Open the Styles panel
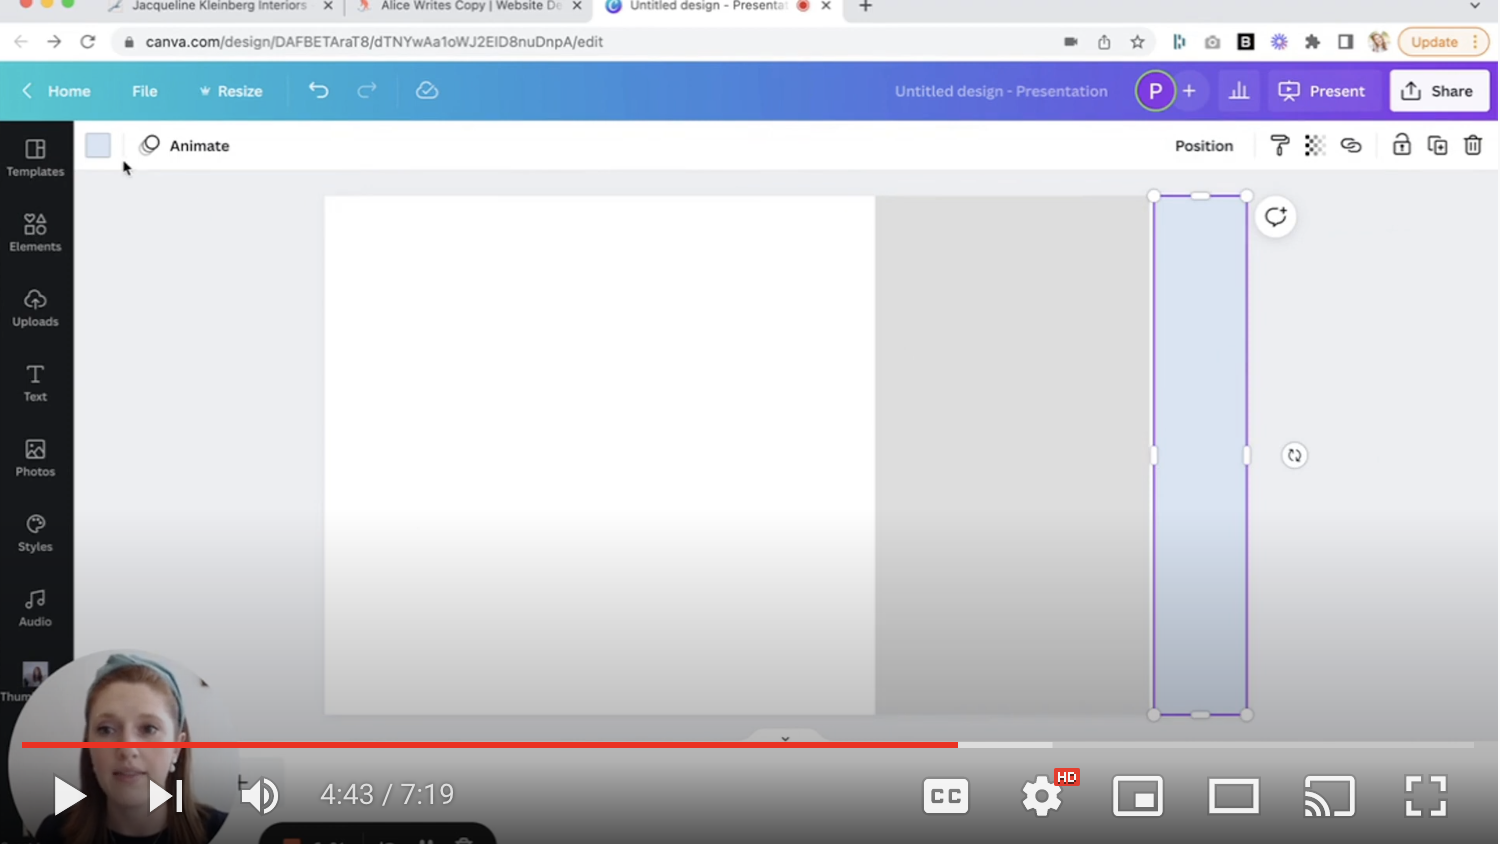Screen dimensions: 1500x844 [x=36, y=533]
